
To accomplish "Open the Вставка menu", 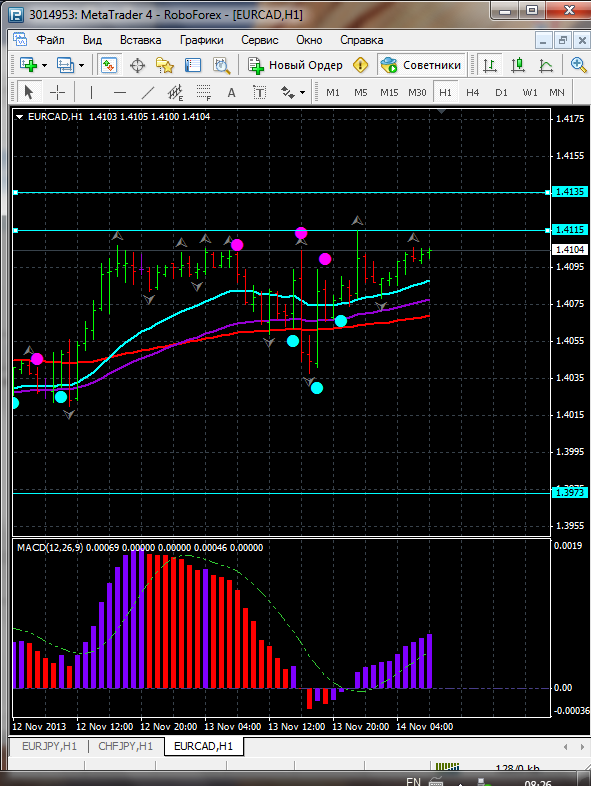I will (x=140, y=40).
